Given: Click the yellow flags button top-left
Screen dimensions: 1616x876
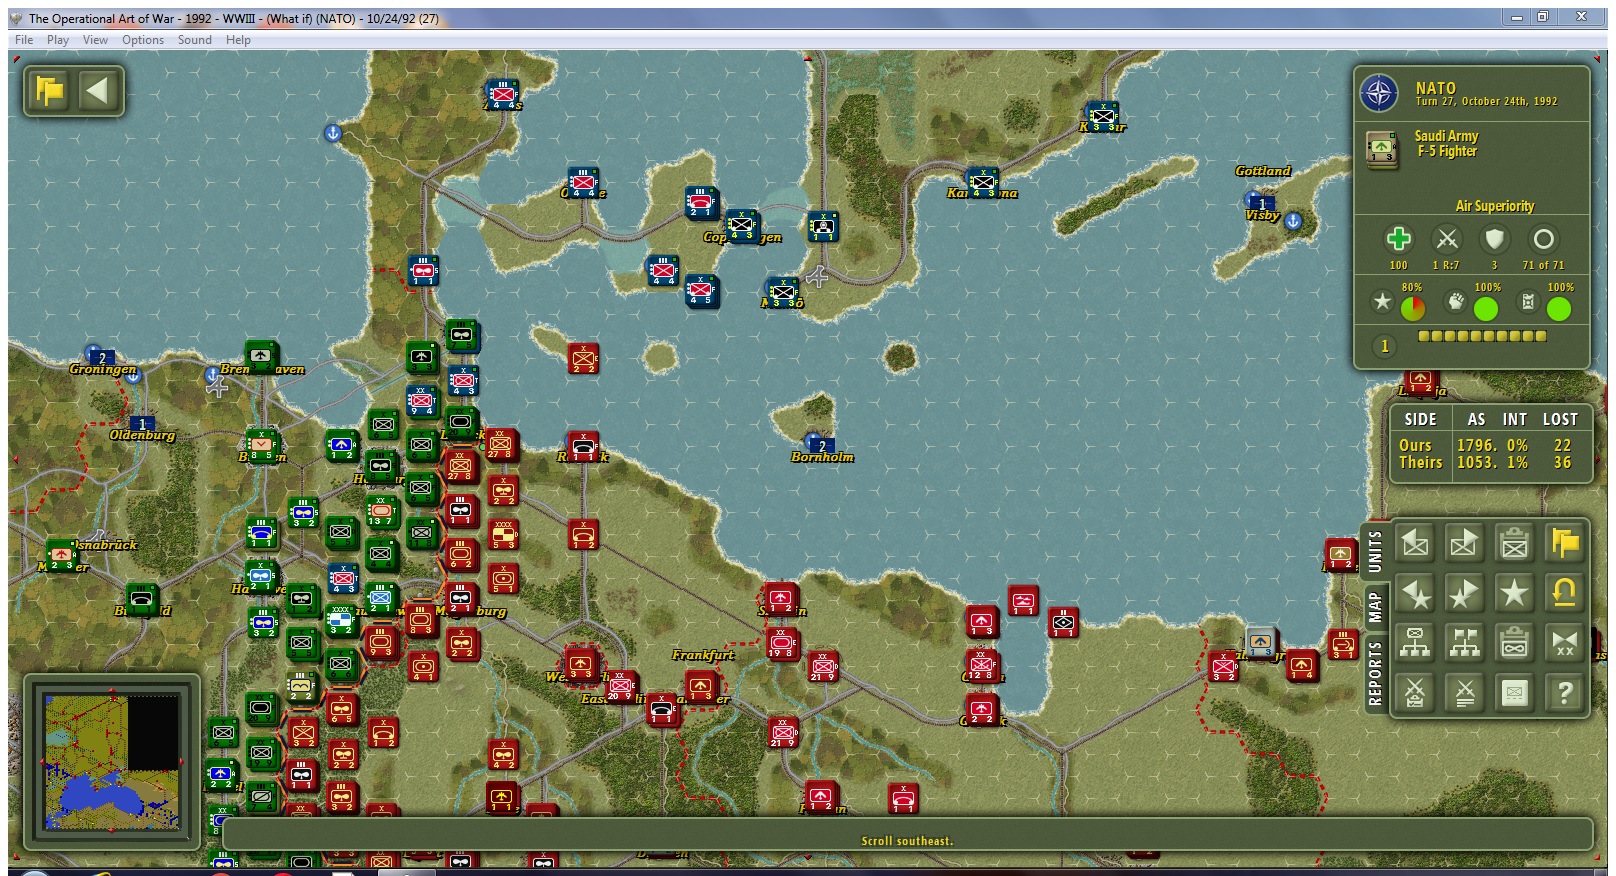Looking at the screenshot, I should click(49, 91).
